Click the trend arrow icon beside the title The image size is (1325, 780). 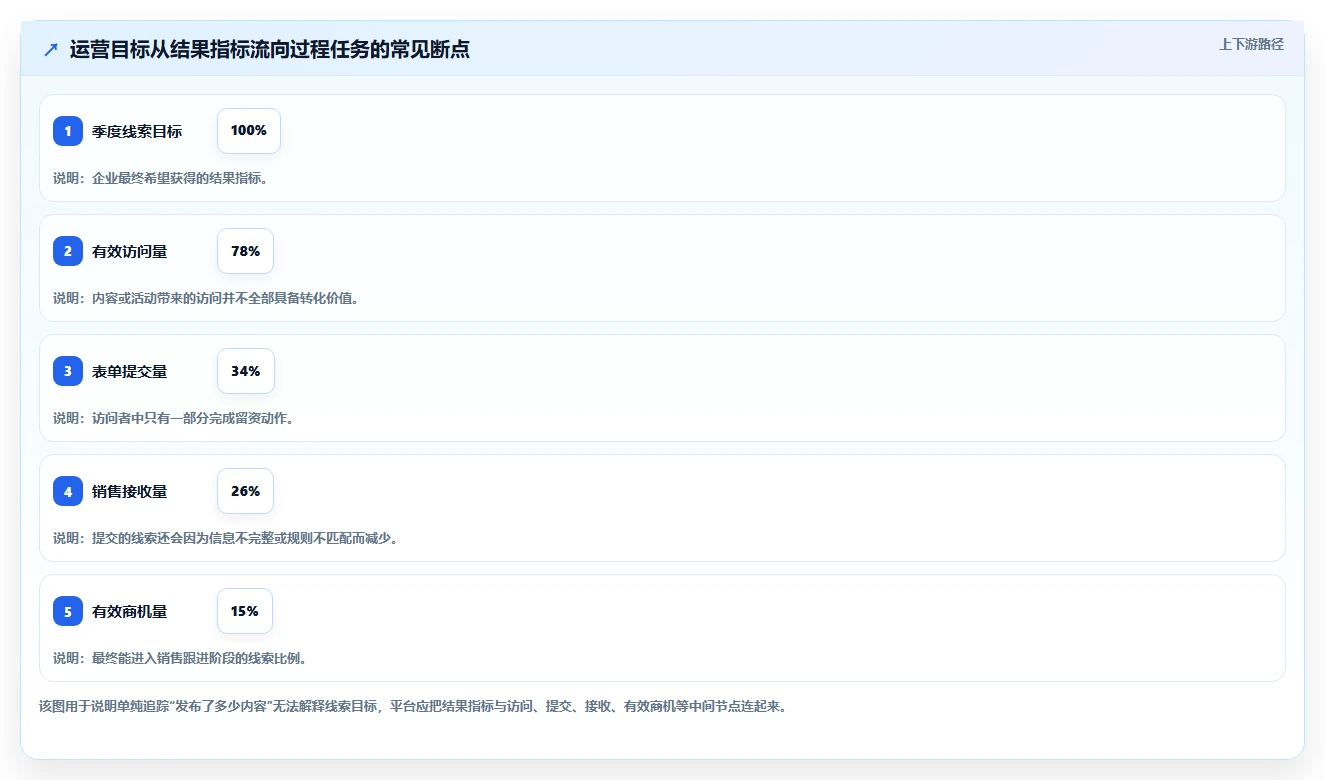coord(51,49)
